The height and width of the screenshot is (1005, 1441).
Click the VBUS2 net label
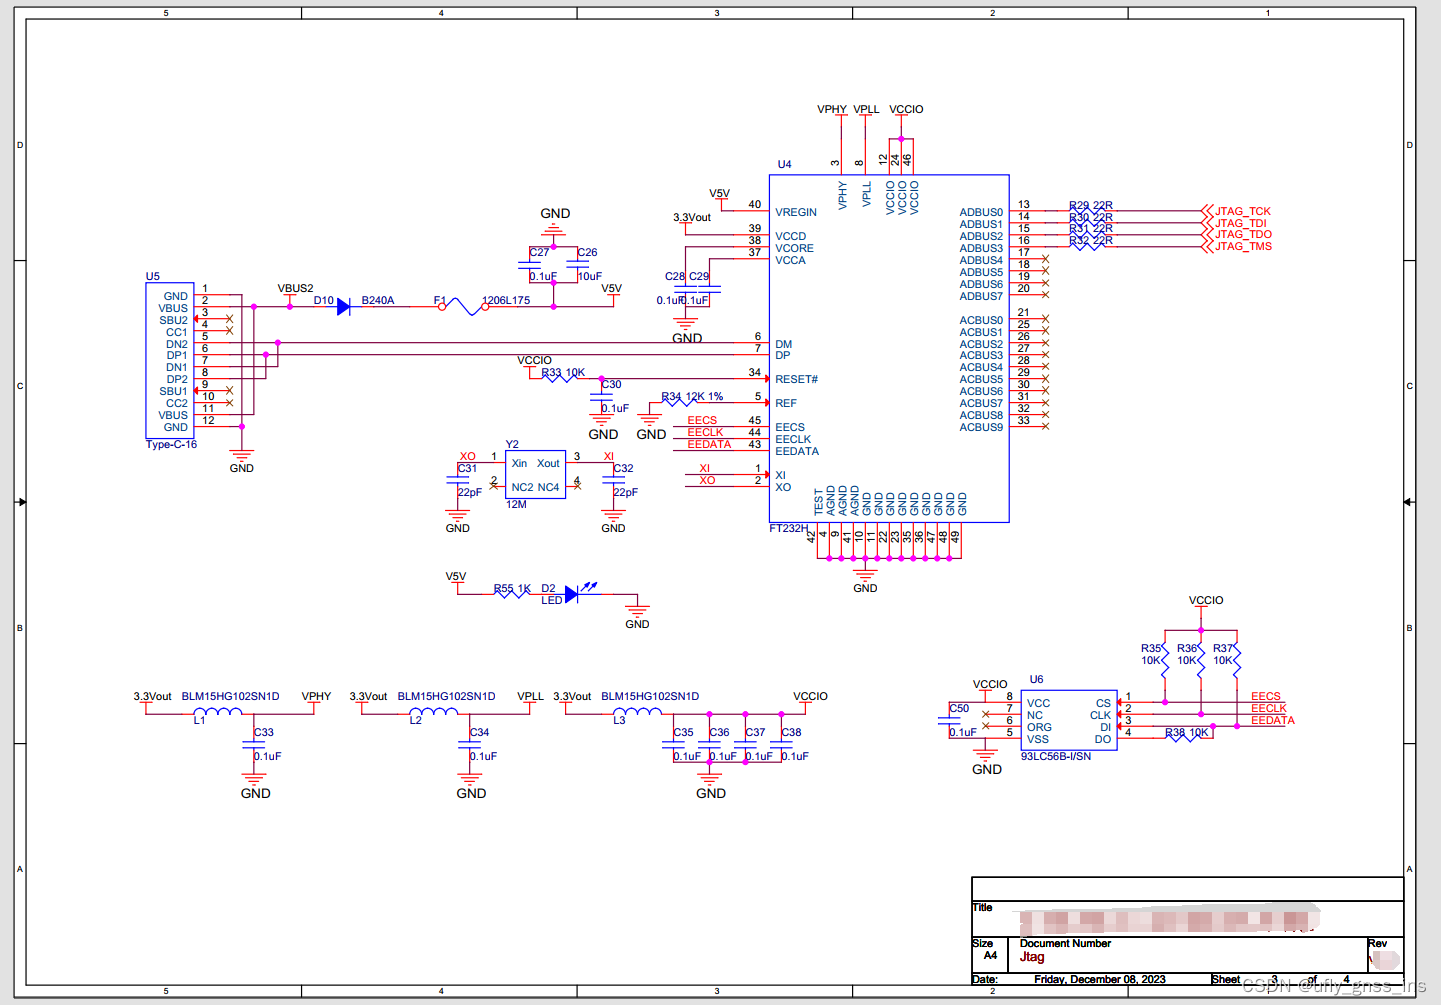tap(295, 288)
